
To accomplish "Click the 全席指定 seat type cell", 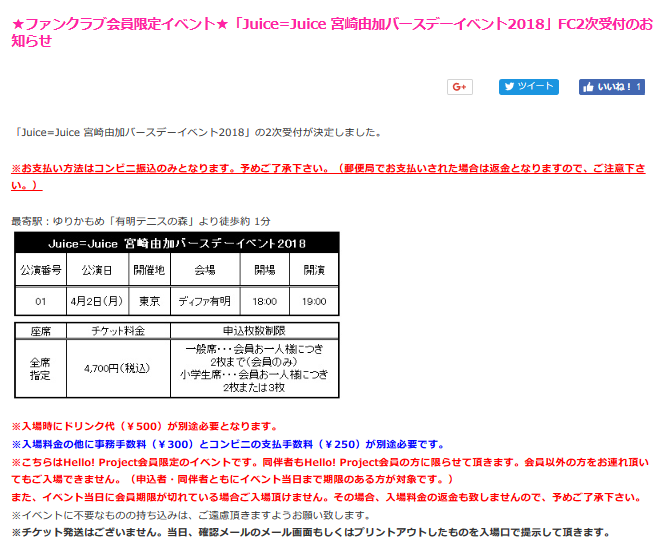I will click(x=41, y=369).
